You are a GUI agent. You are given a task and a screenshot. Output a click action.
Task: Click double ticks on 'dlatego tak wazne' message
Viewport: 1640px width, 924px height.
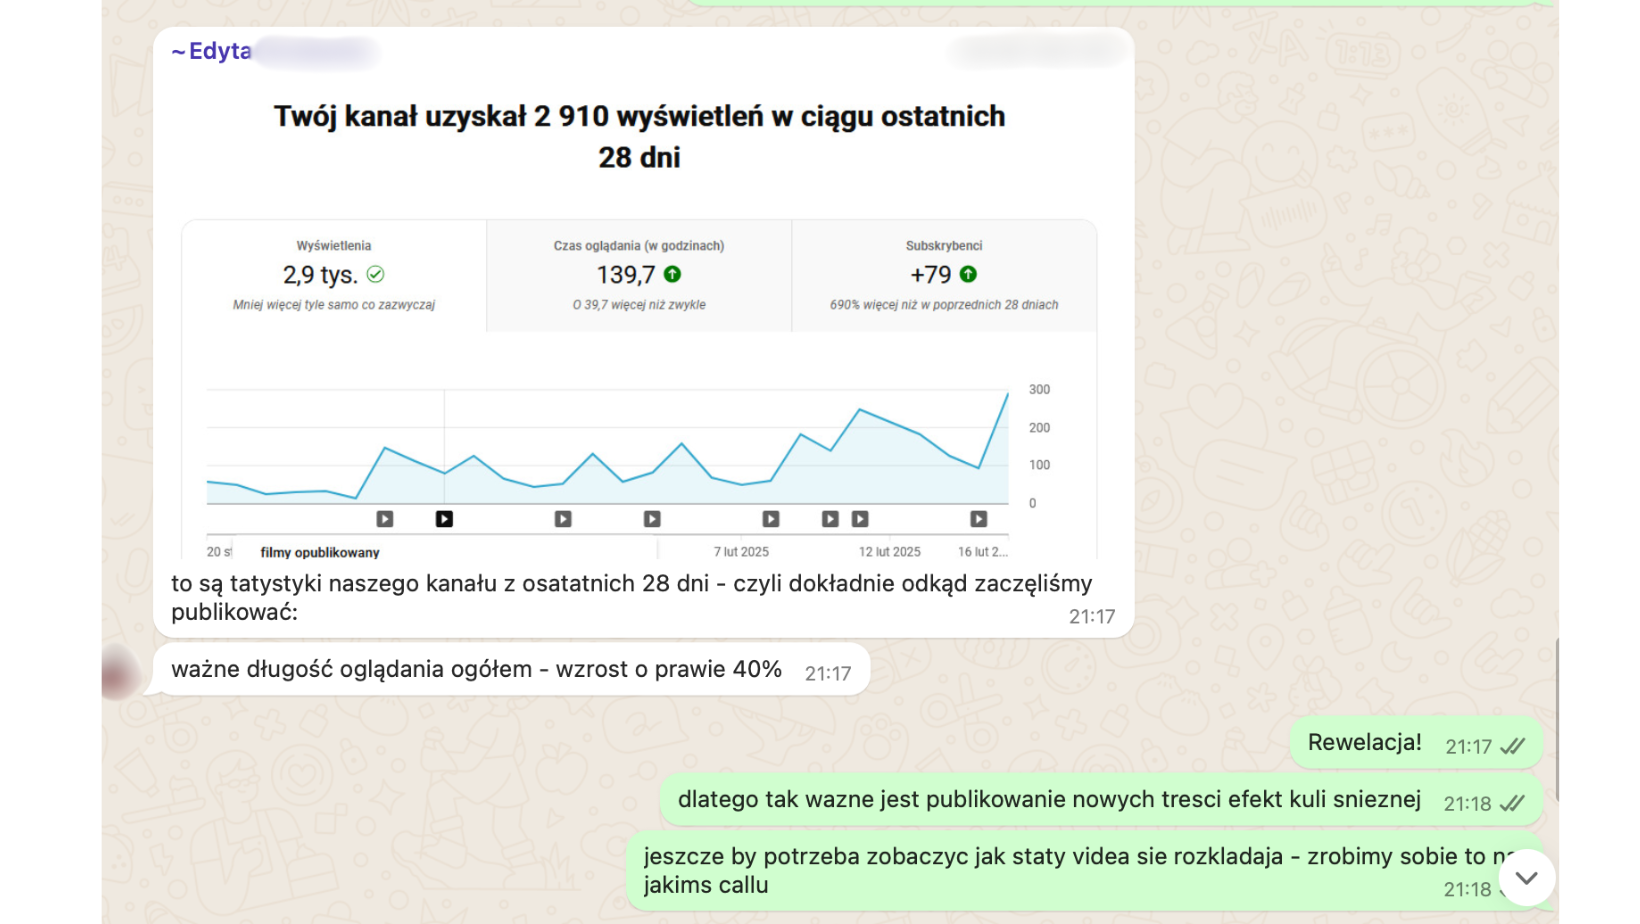click(1512, 804)
